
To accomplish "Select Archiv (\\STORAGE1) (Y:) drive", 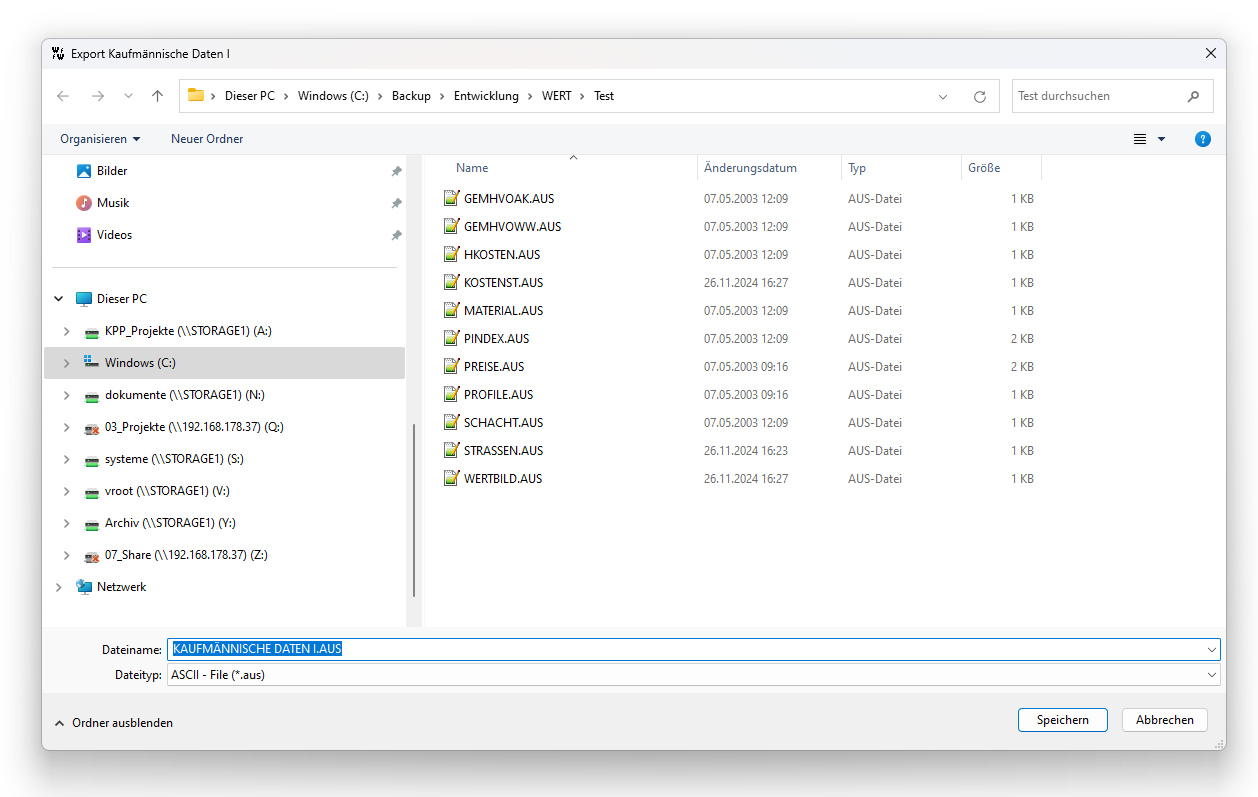I will coord(170,523).
